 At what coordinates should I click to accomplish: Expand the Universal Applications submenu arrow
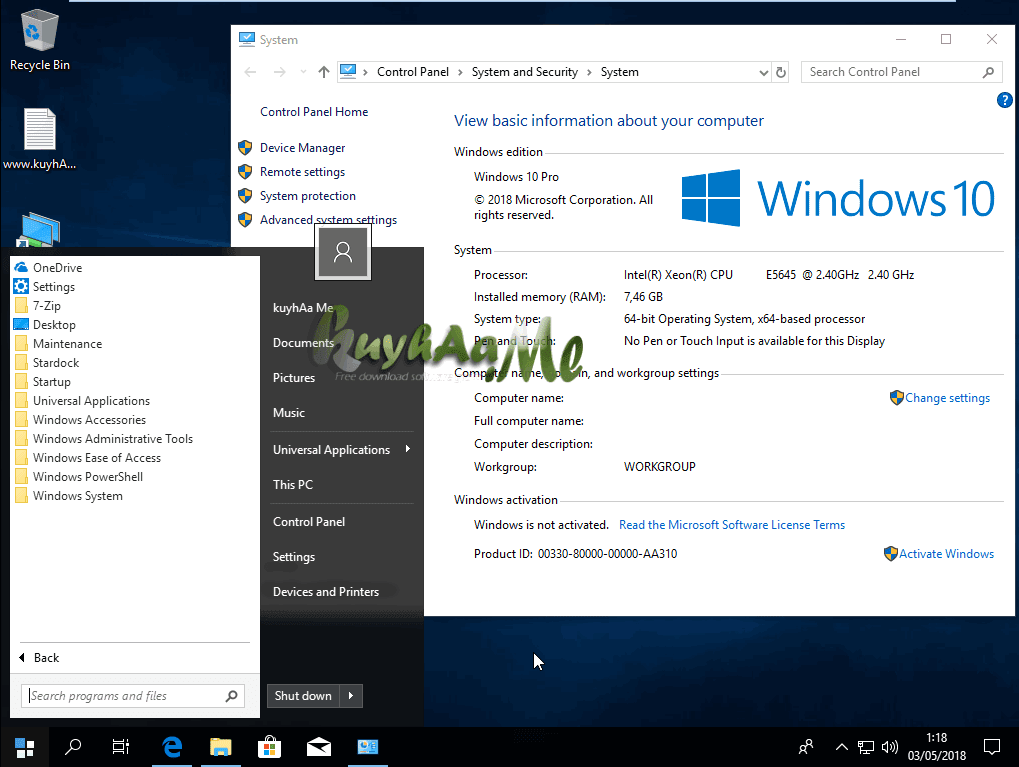pos(410,450)
